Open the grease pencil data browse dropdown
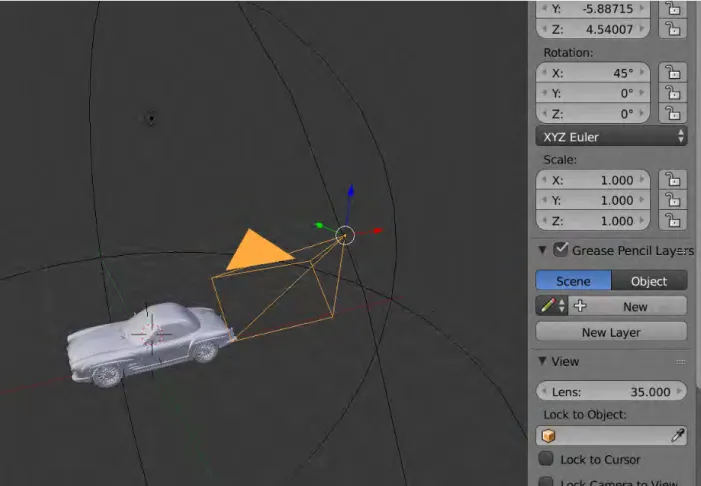 point(552,306)
